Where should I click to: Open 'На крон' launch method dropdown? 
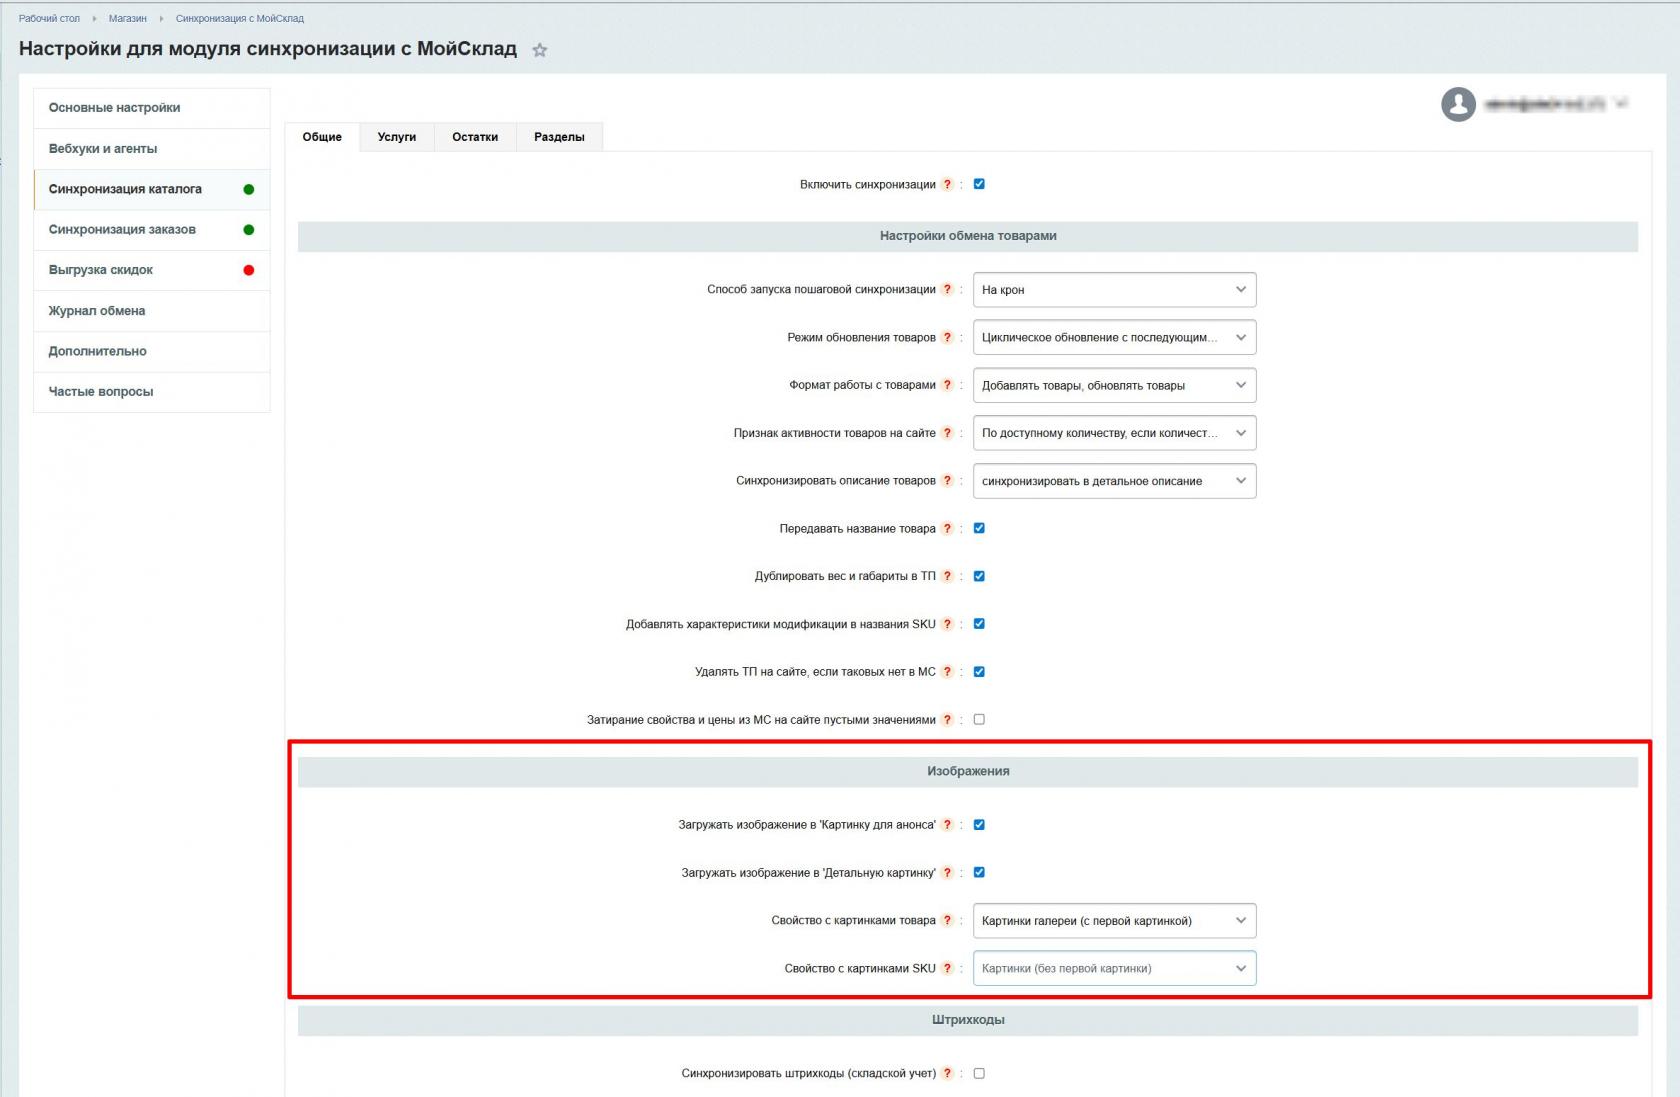pyautogui.click(x=1114, y=290)
